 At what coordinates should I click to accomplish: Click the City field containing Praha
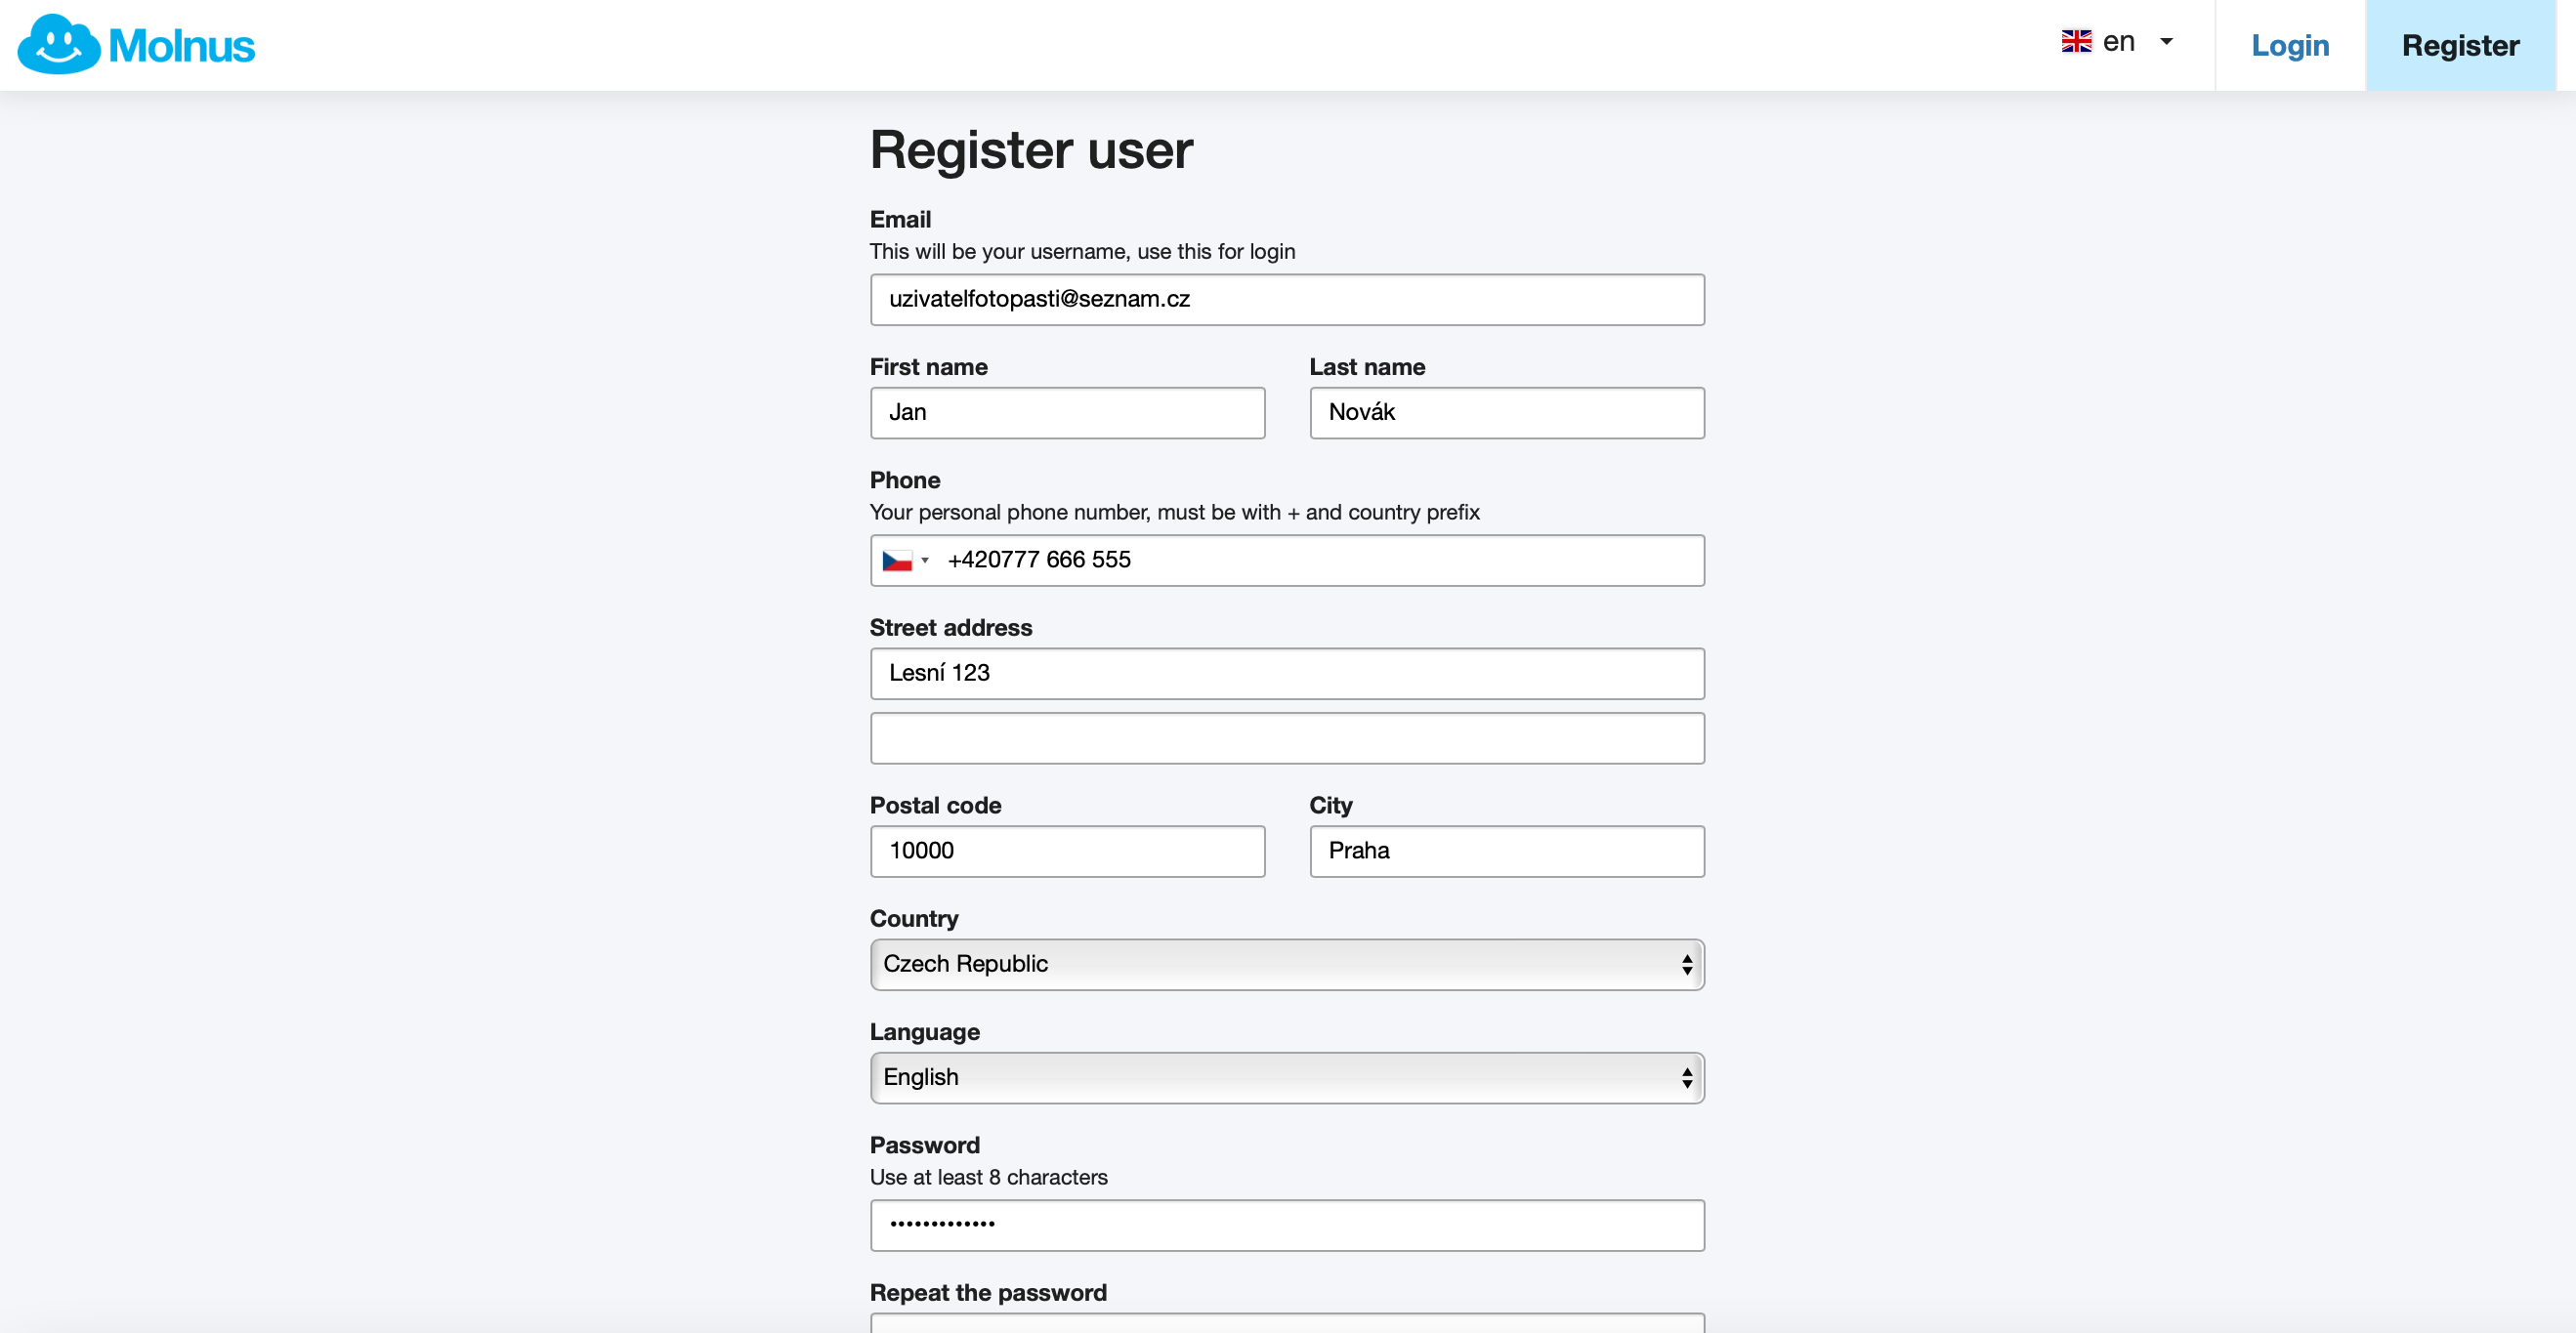pos(1507,851)
